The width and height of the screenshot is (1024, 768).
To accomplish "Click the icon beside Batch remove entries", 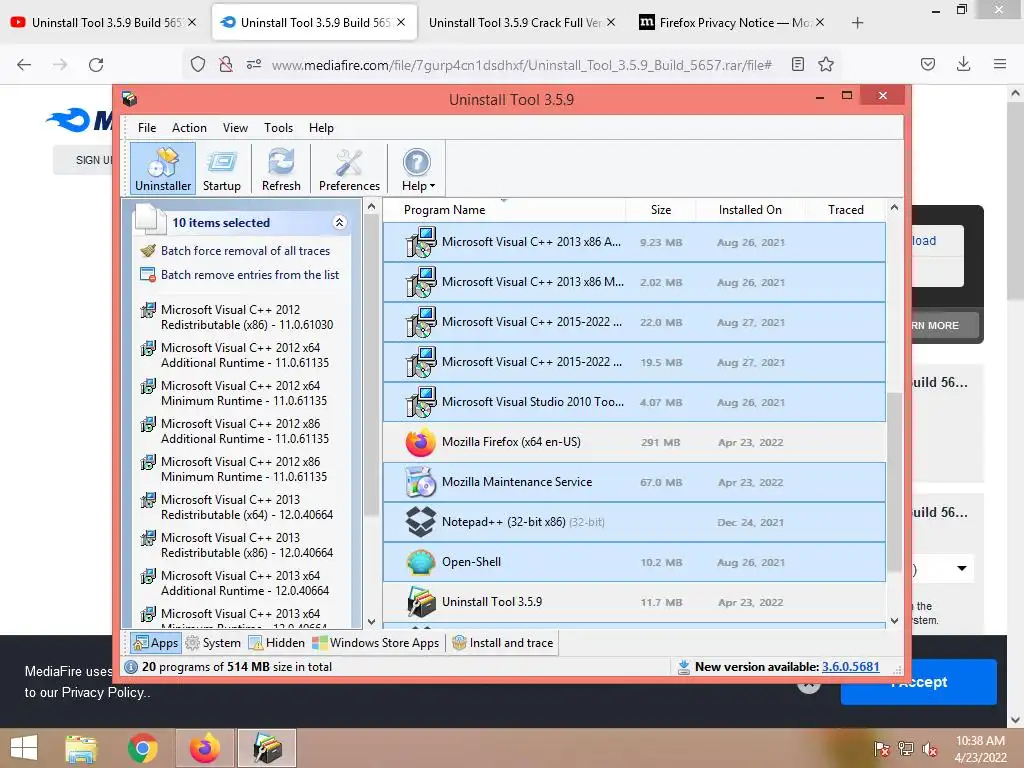I will coord(148,274).
